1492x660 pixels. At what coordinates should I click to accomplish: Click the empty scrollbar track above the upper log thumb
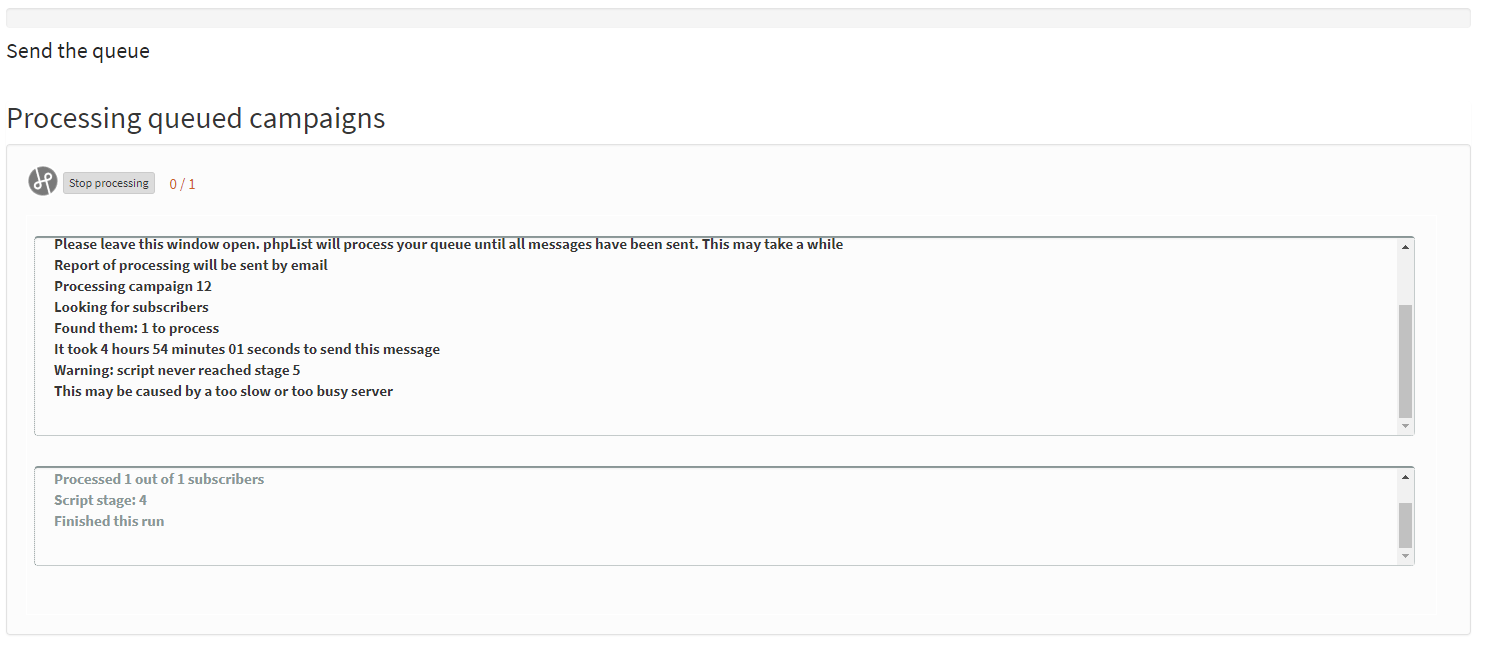tap(1405, 279)
